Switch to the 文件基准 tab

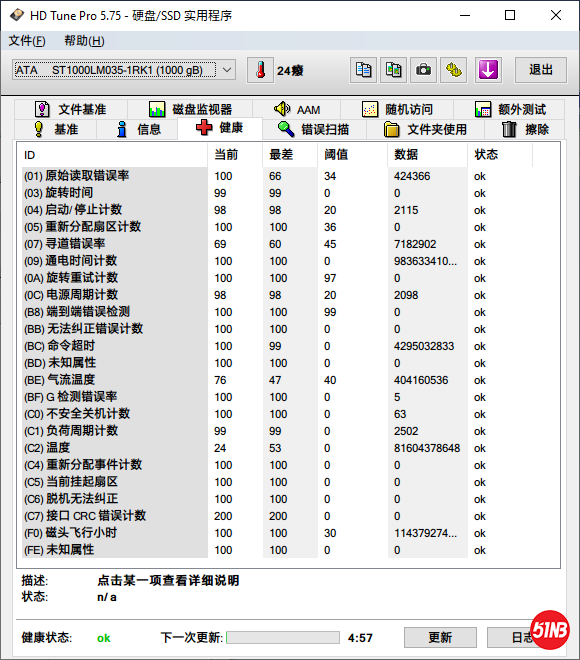click(71, 109)
